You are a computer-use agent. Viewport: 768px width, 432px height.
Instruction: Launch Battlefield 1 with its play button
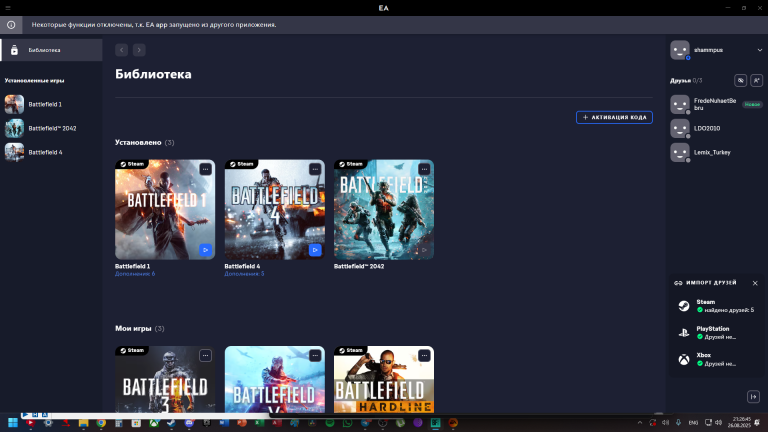(205, 250)
